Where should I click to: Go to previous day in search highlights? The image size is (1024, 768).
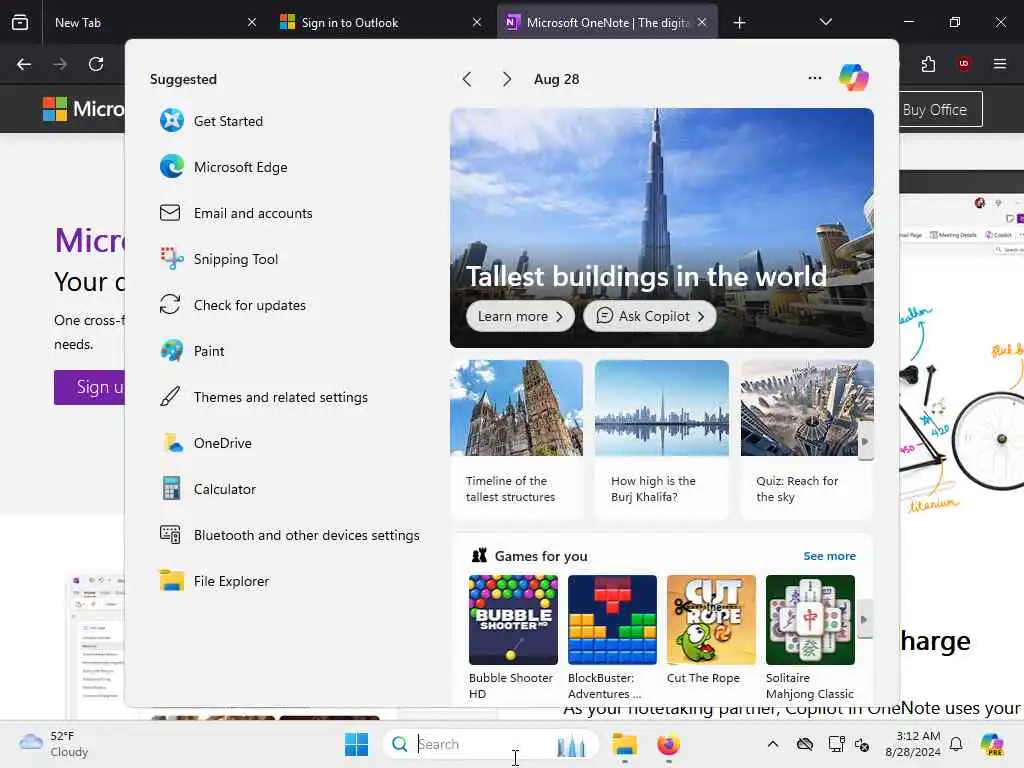[x=467, y=79]
